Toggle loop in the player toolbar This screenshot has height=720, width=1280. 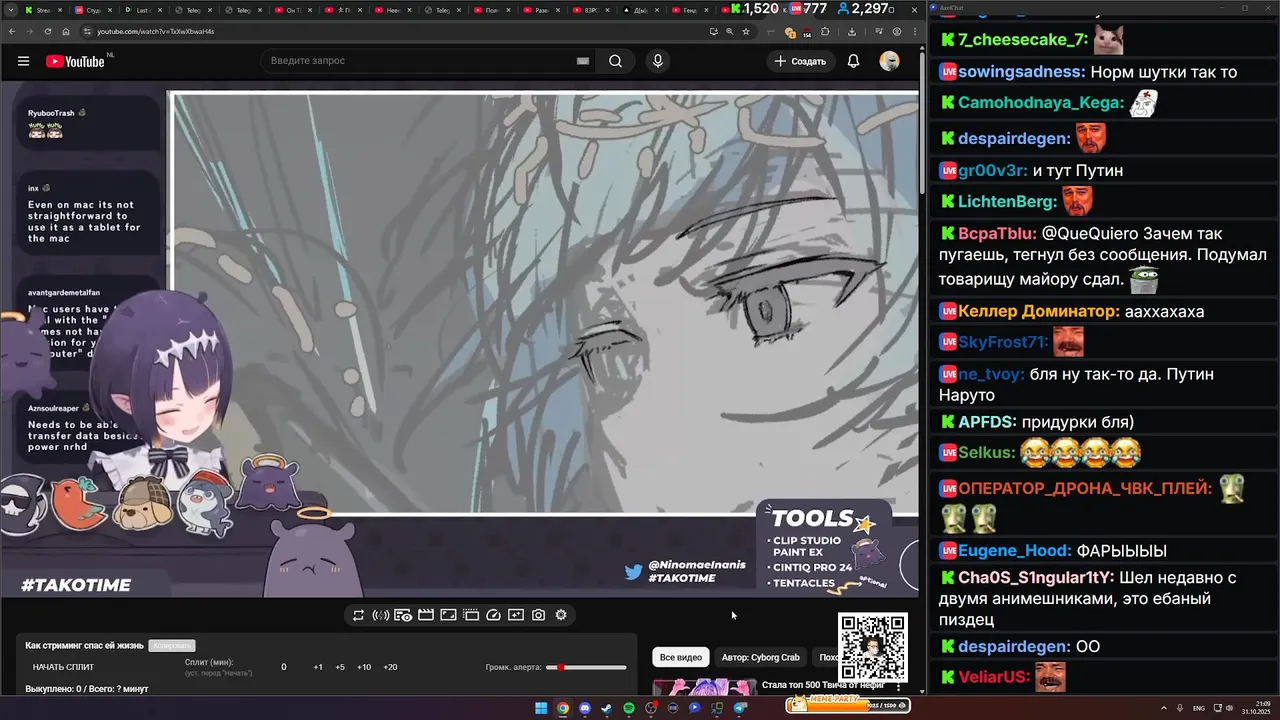[x=358, y=615]
